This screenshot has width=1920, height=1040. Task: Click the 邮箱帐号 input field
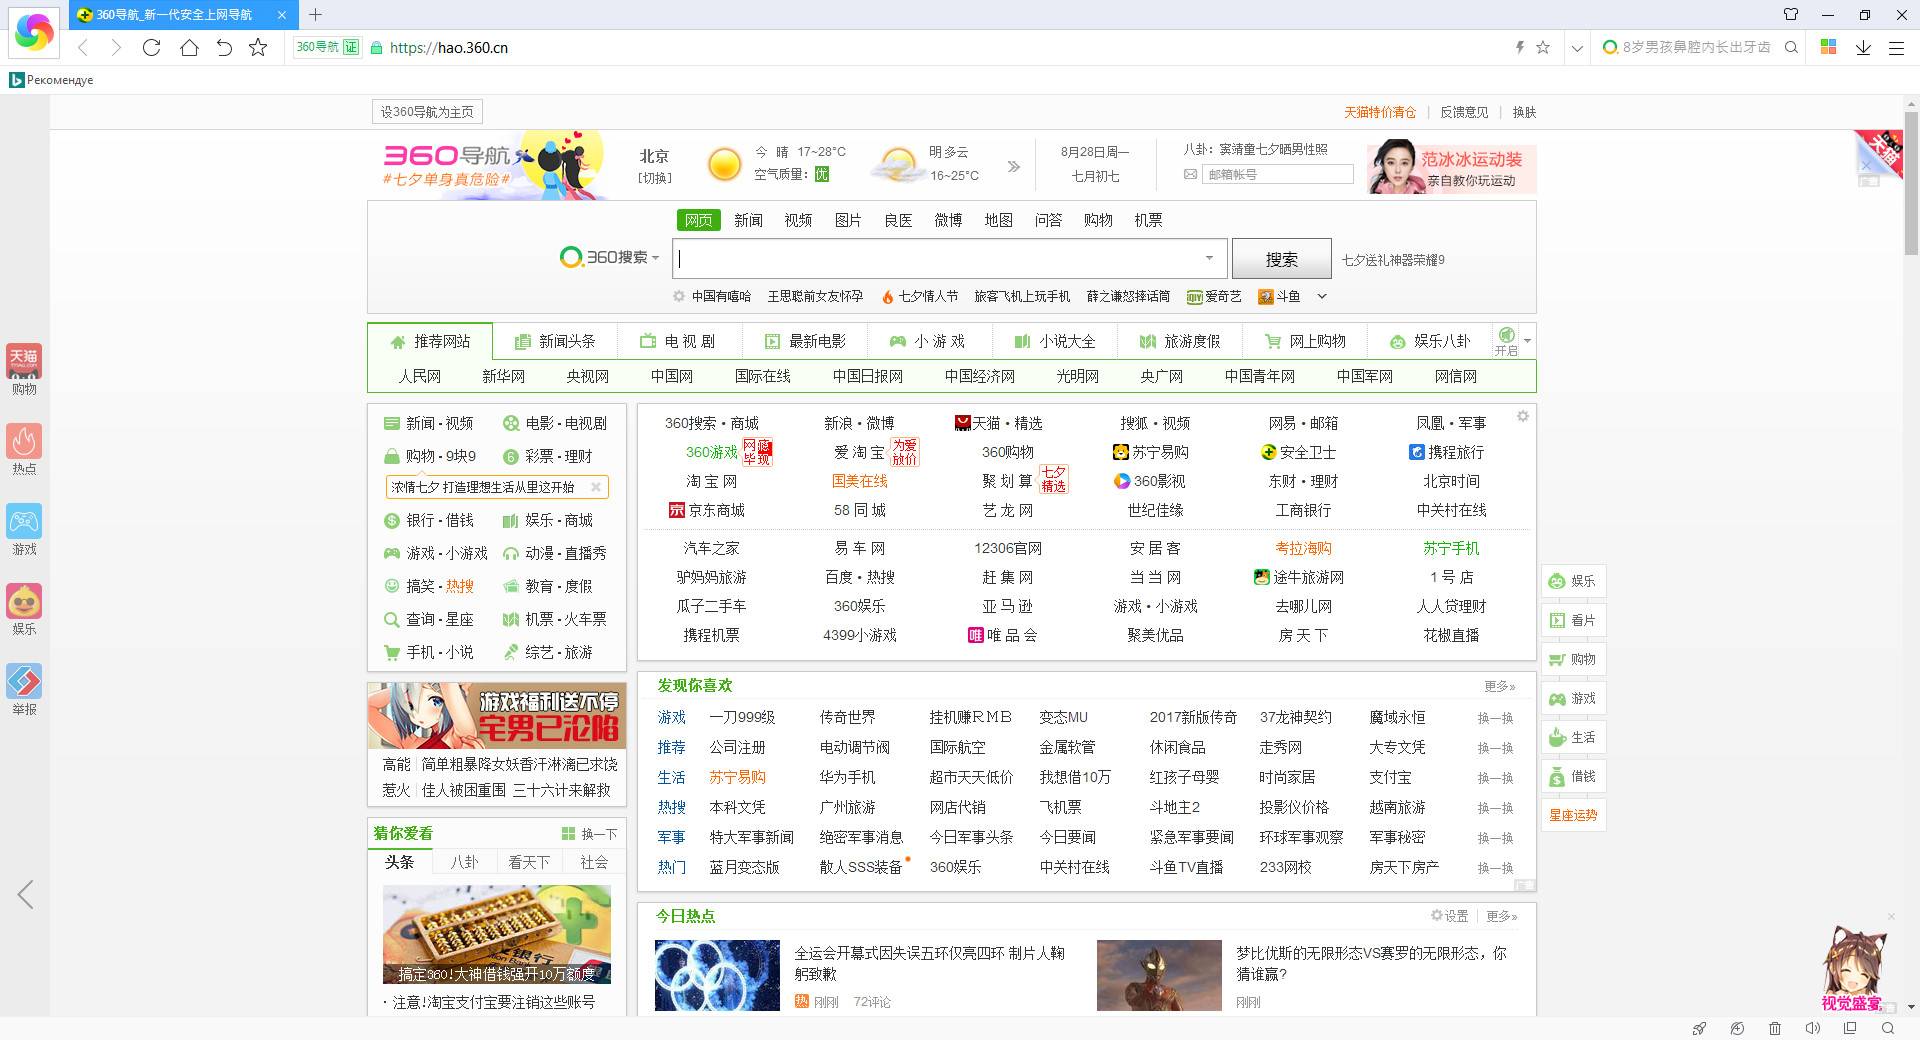tap(1278, 174)
